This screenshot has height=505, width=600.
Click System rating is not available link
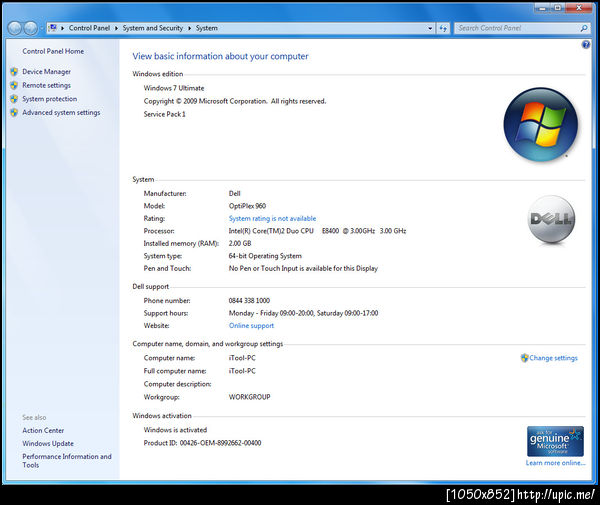coord(272,218)
